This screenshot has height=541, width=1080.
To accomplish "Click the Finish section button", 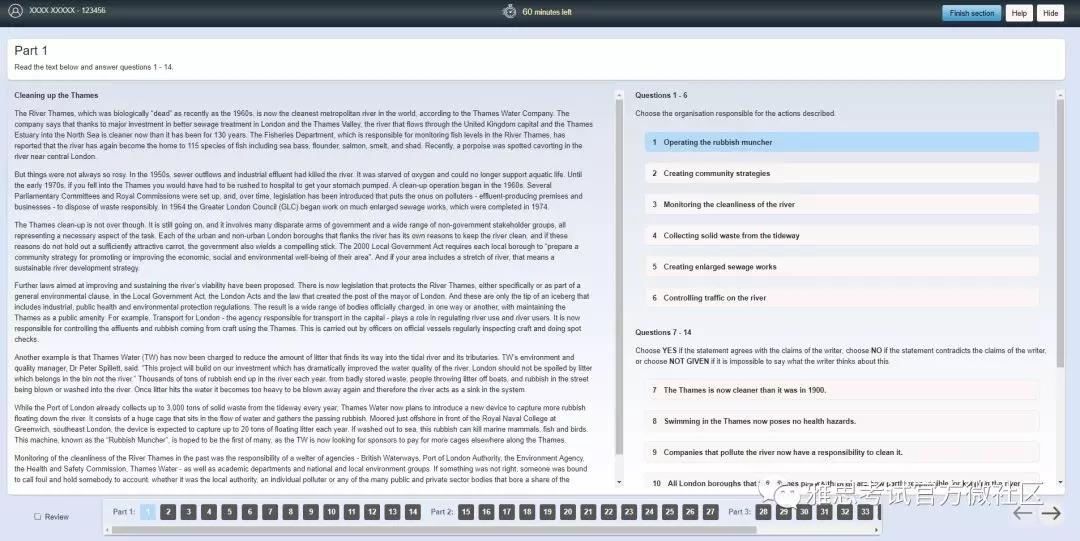I will pos(971,13).
